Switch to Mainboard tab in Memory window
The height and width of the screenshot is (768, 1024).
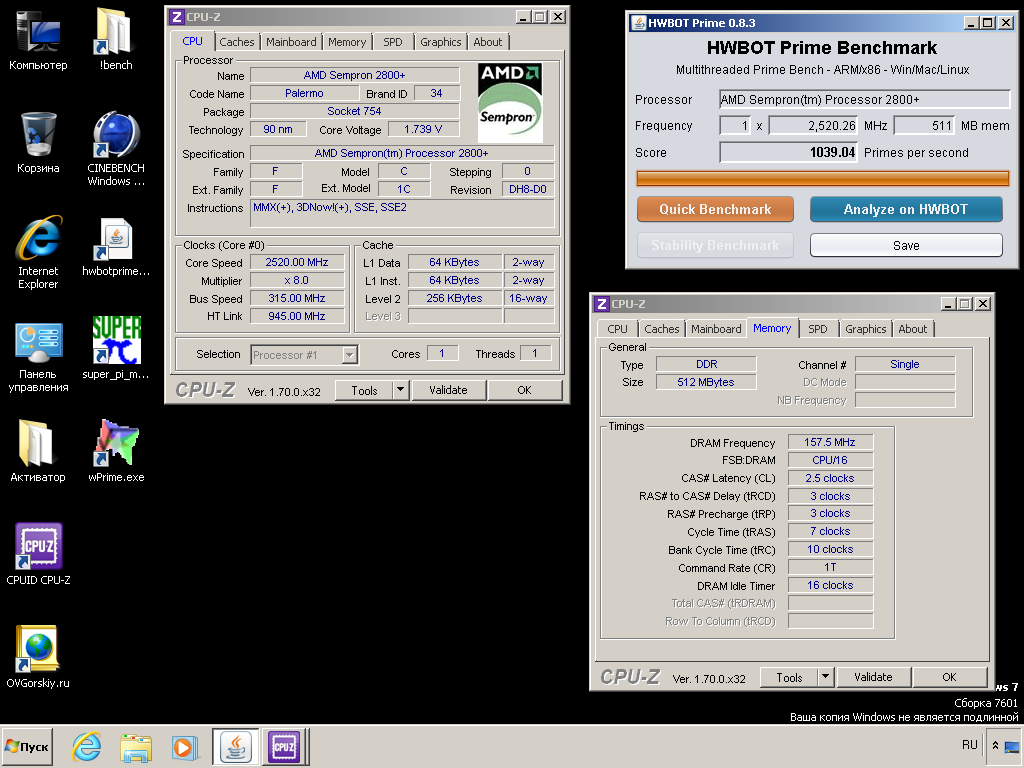716,329
